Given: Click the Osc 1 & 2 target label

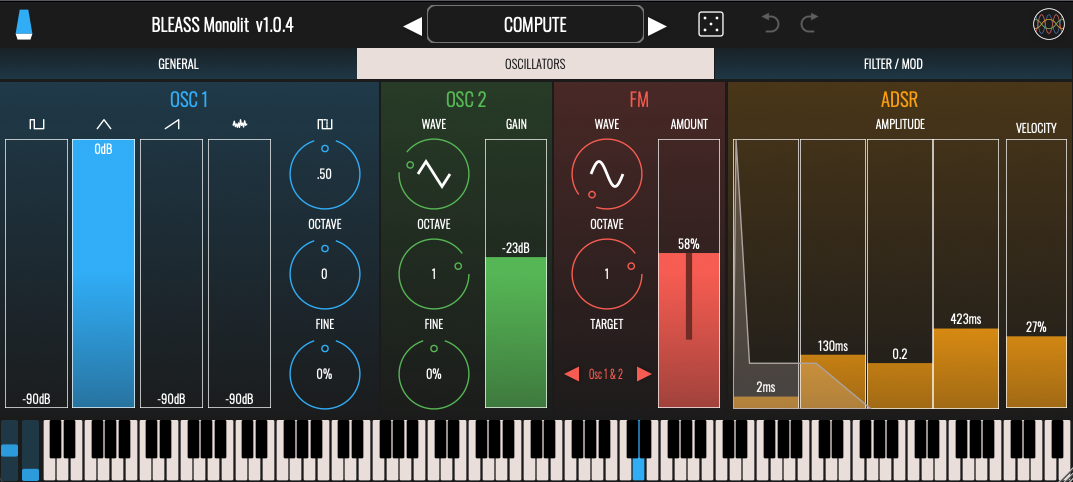Looking at the screenshot, I should 606,374.
